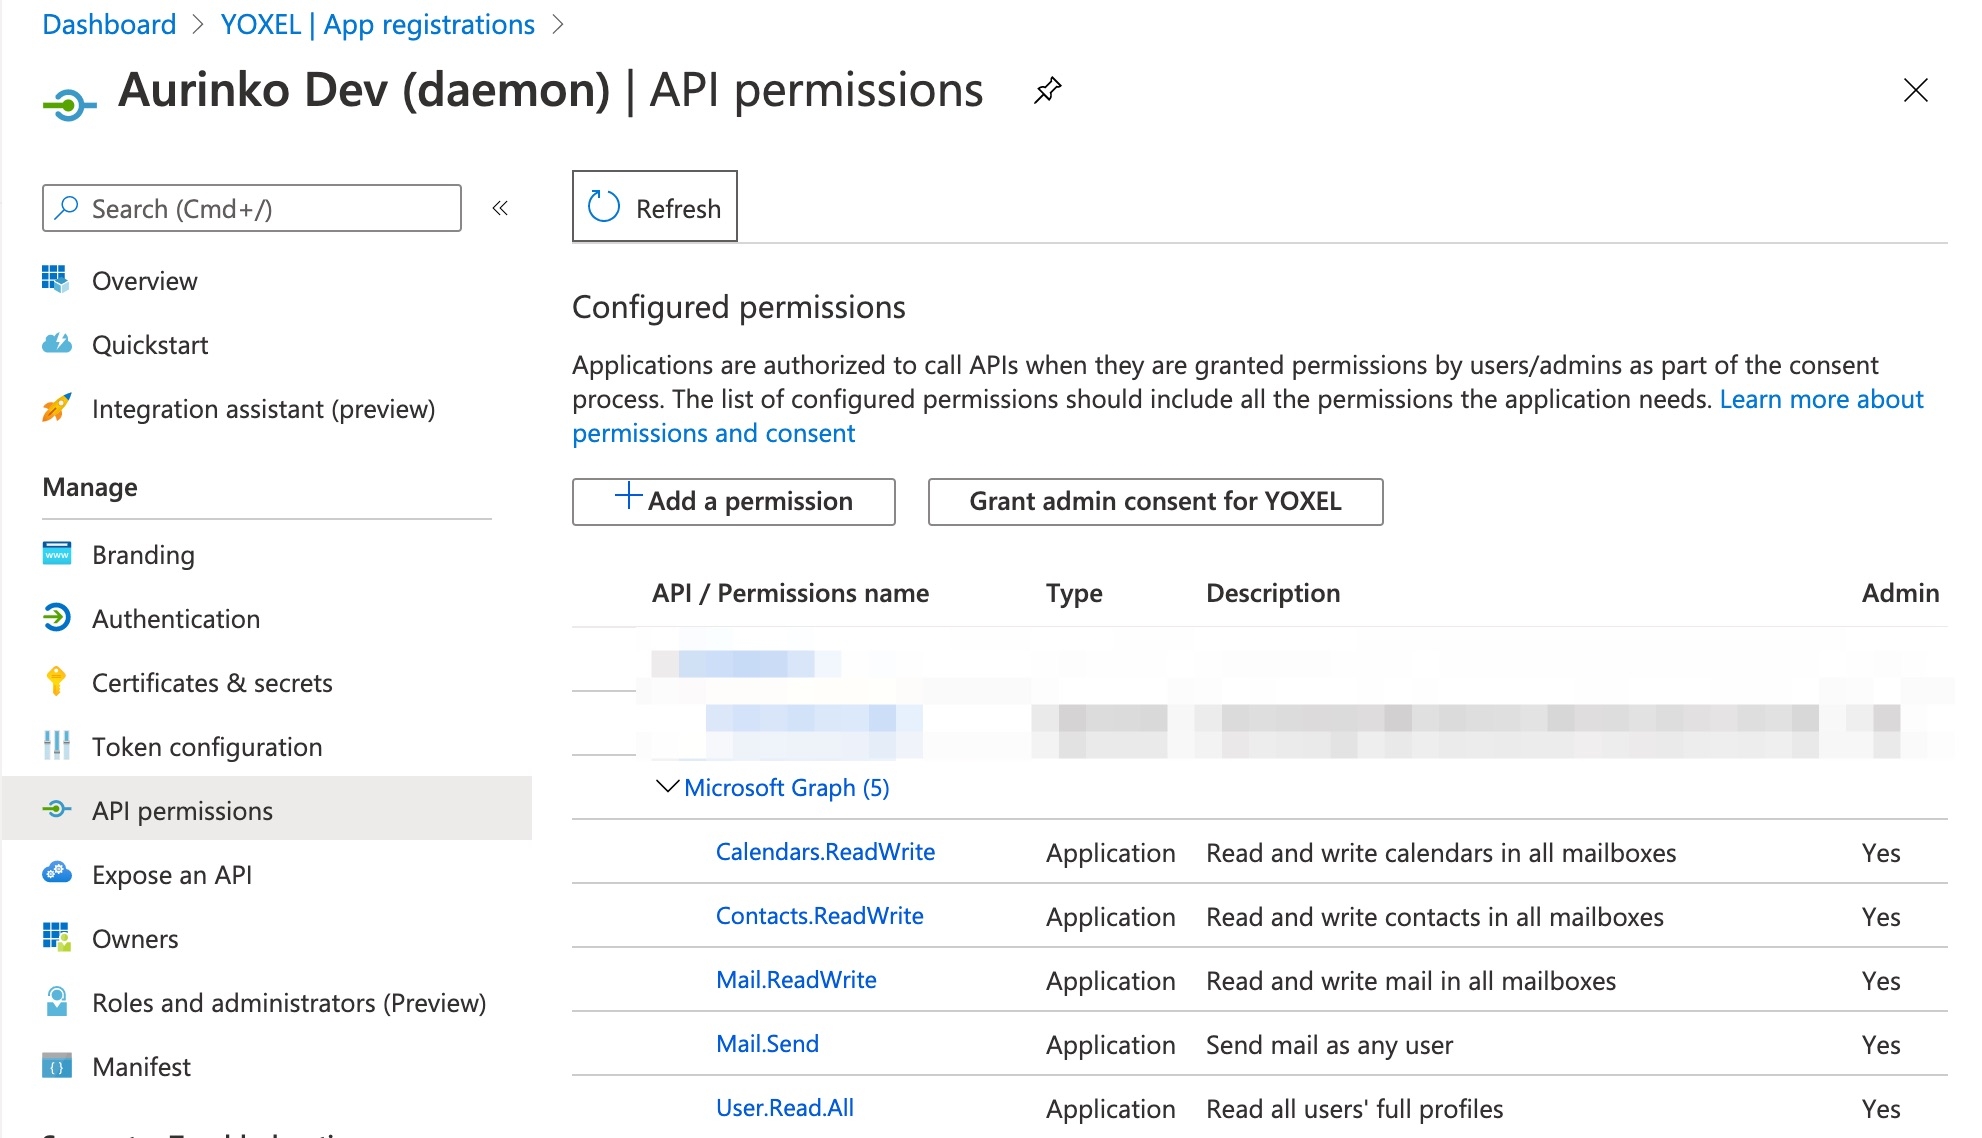
Task: Open the Manifest editor
Action: click(x=141, y=1067)
